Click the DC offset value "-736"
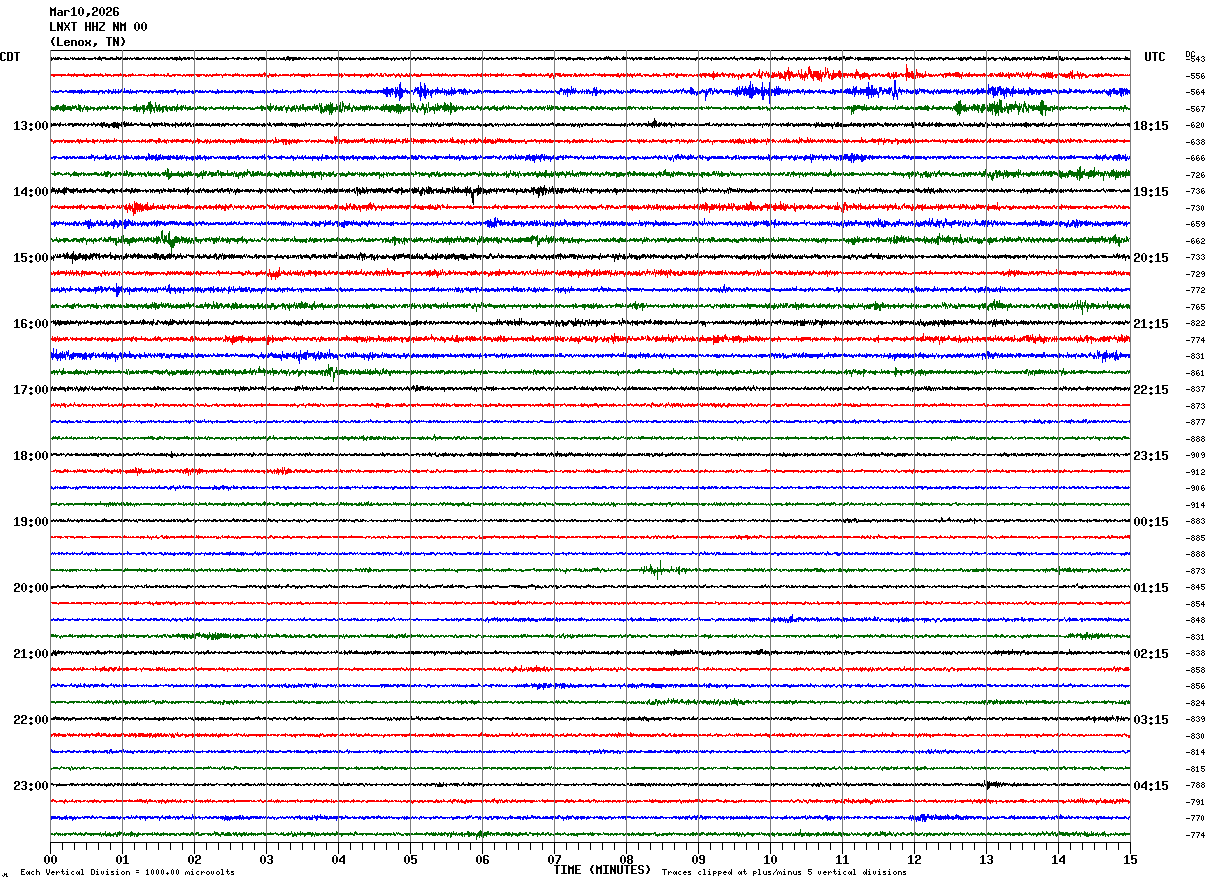1210x886 pixels. [x=1195, y=191]
